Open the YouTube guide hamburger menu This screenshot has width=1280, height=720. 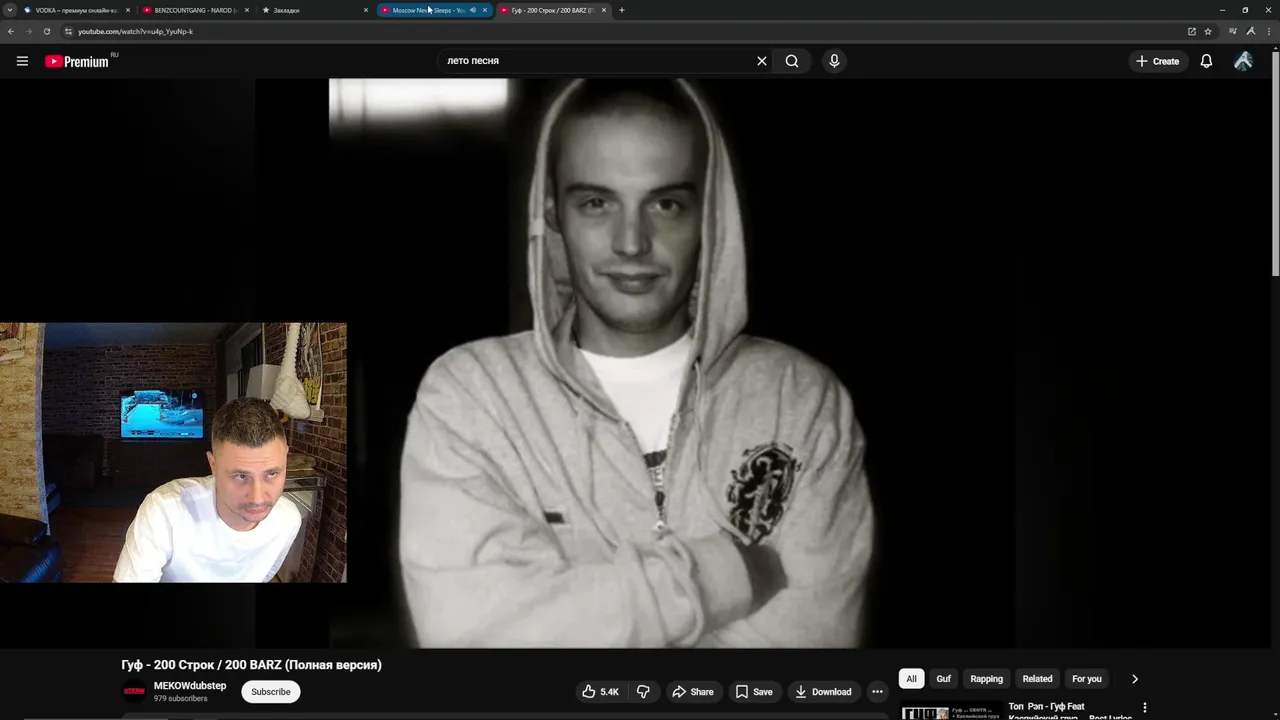(22, 61)
